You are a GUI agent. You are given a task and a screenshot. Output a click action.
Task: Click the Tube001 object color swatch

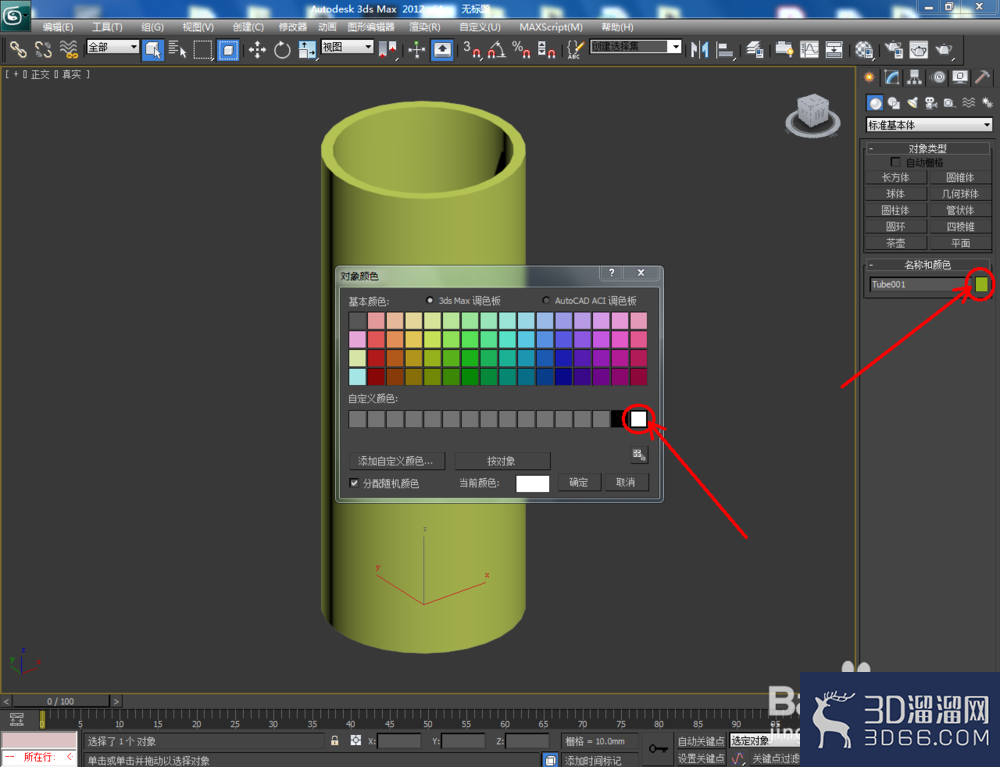click(x=982, y=284)
